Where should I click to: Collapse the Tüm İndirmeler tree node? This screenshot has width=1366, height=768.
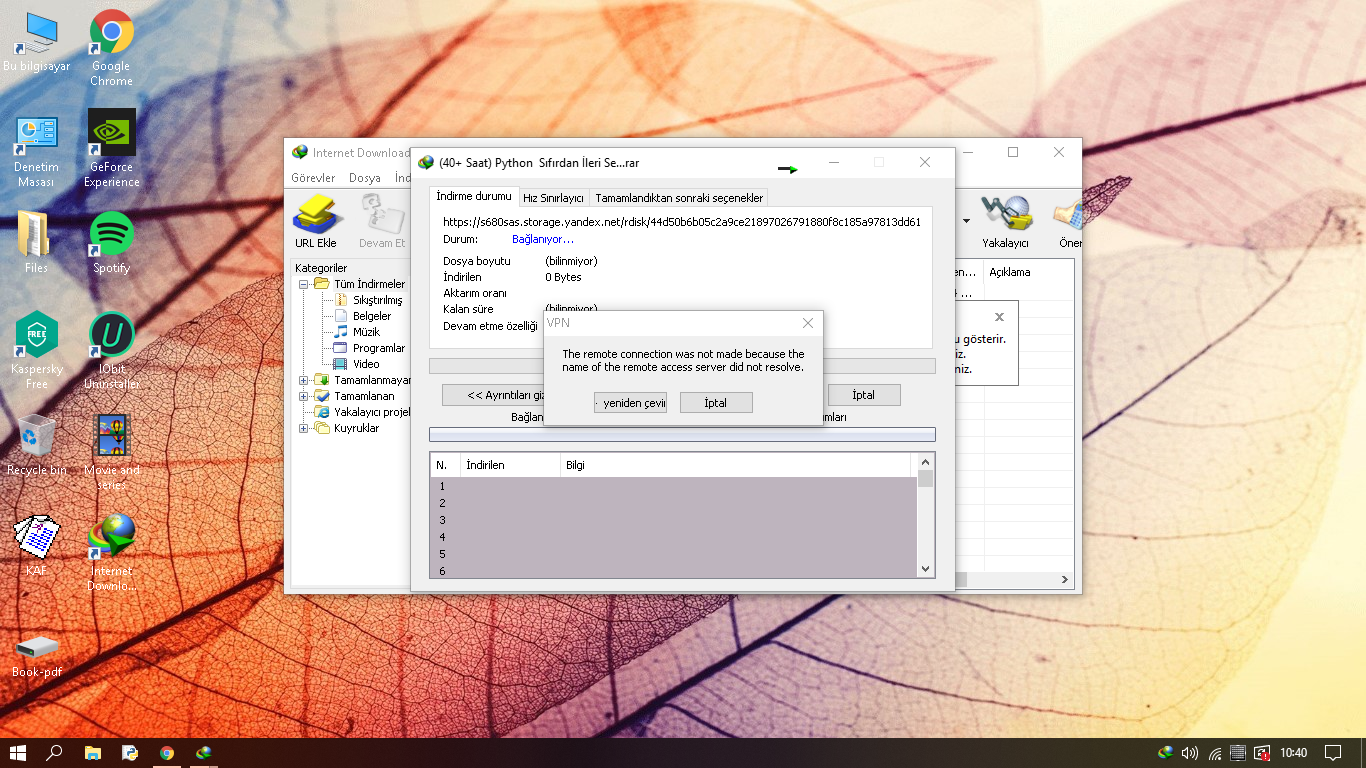304,284
